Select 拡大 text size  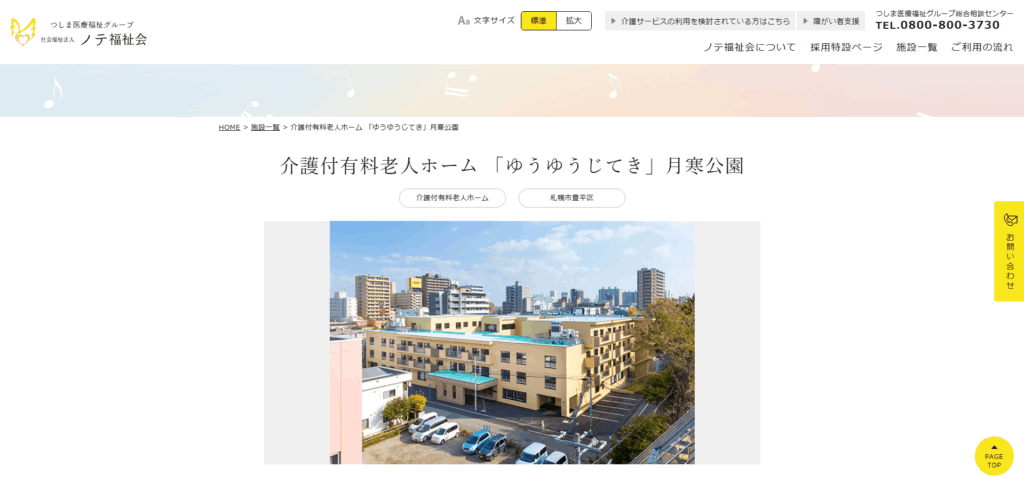click(574, 21)
